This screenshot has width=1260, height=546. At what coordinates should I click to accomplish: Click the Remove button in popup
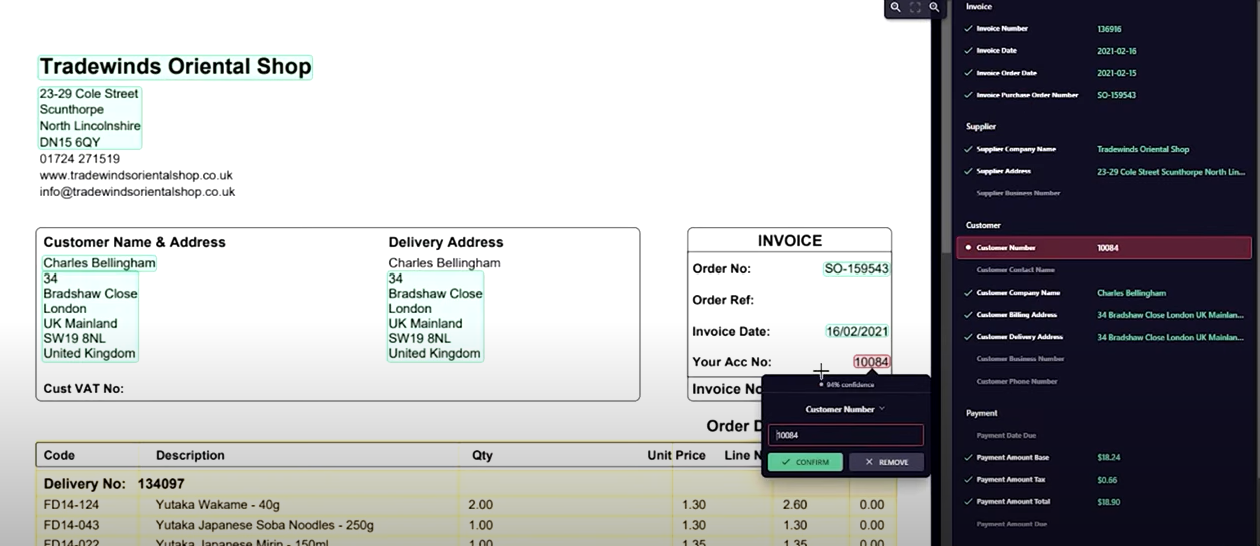(886, 462)
